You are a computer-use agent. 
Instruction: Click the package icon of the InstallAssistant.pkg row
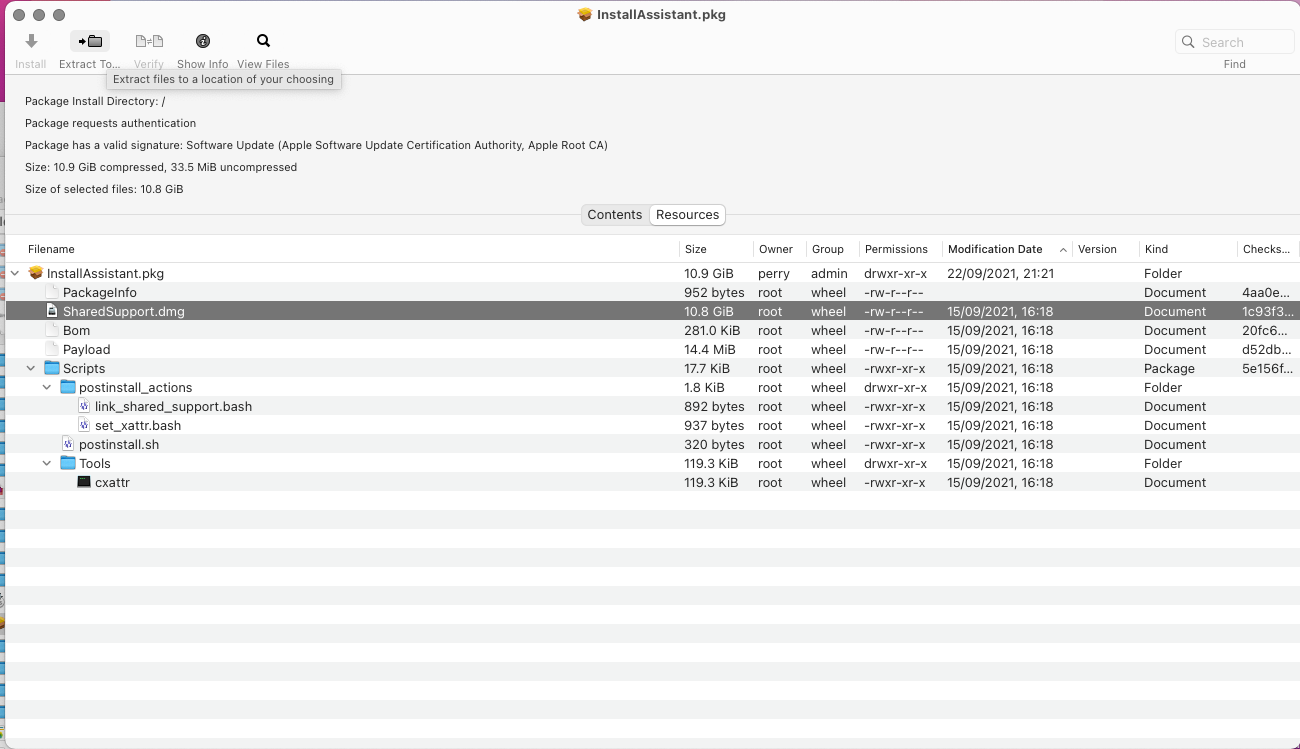(x=36, y=273)
